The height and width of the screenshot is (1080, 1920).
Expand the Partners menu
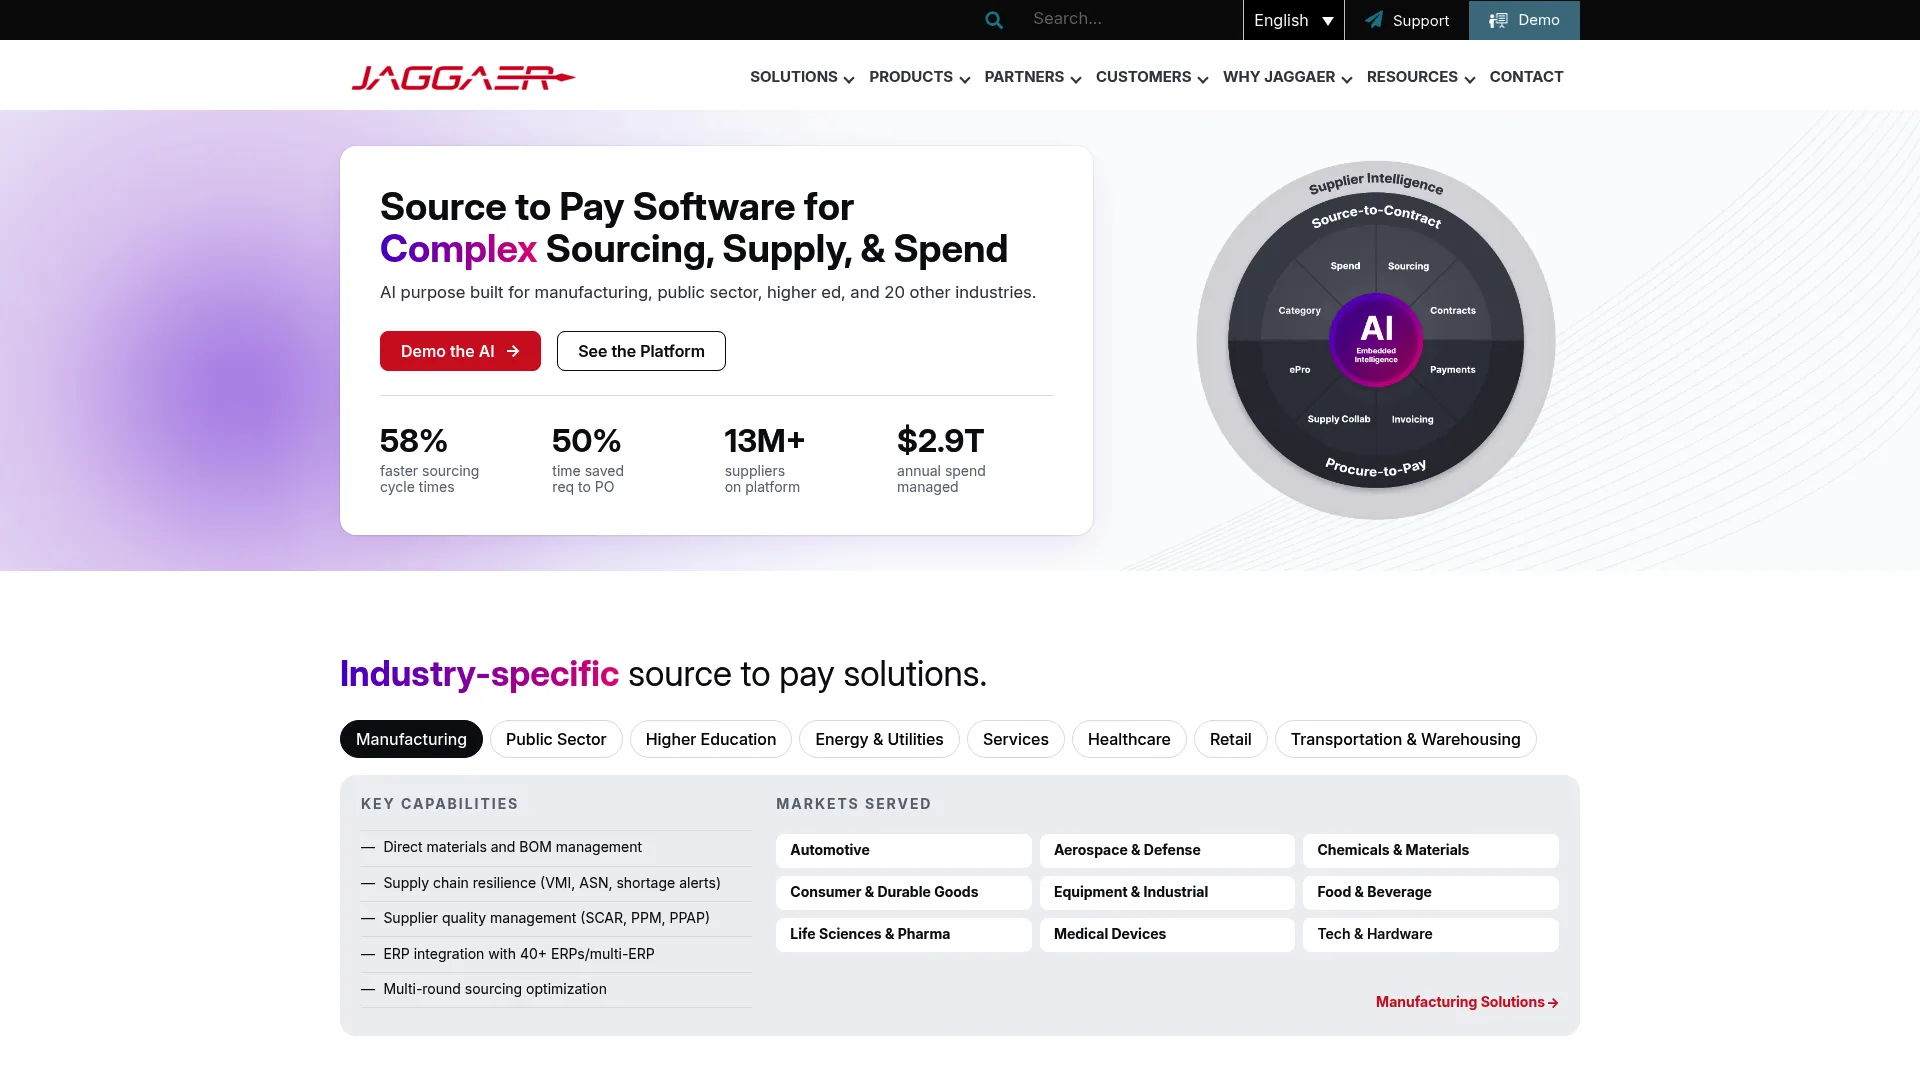(1032, 77)
